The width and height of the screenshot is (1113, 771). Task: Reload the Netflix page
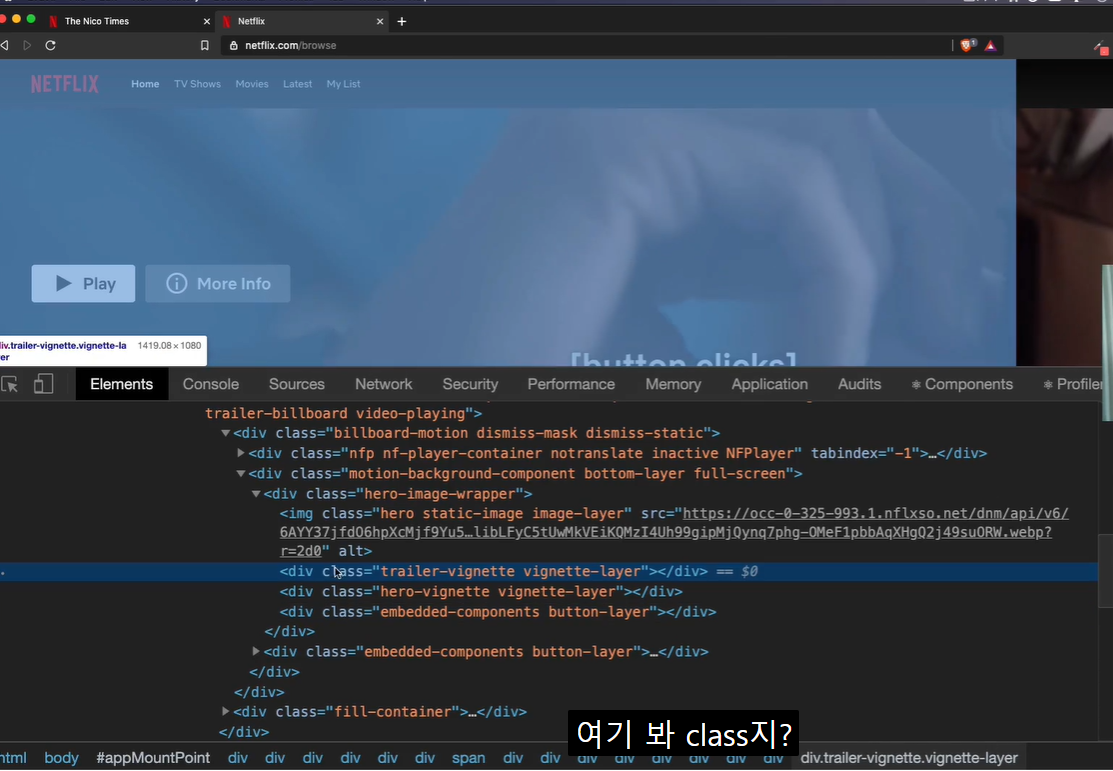(50, 45)
